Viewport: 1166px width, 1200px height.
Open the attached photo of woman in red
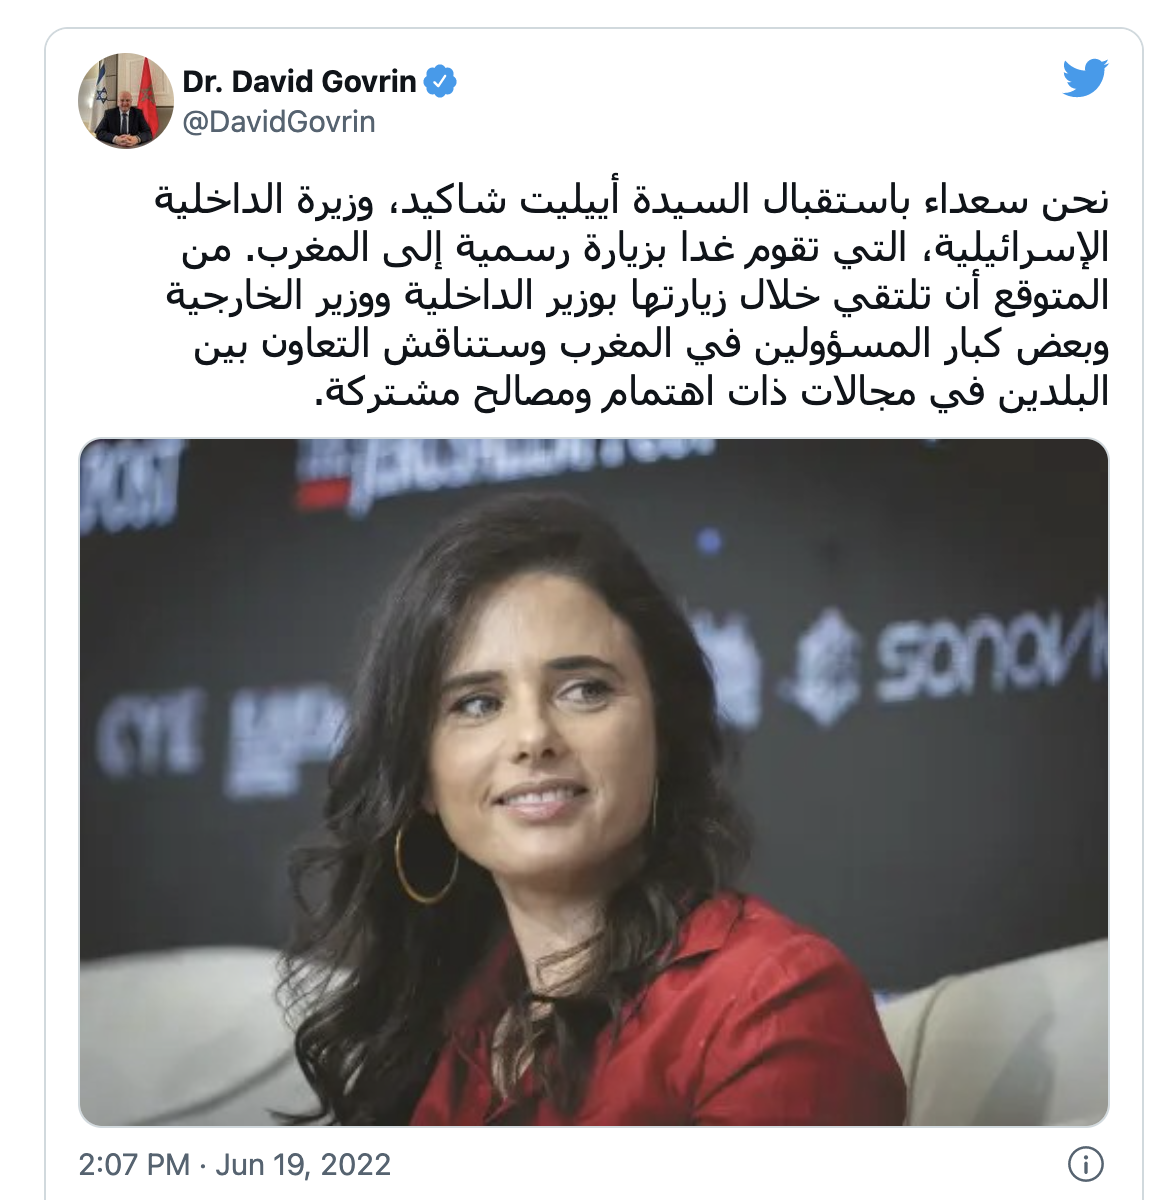click(x=594, y=782)
